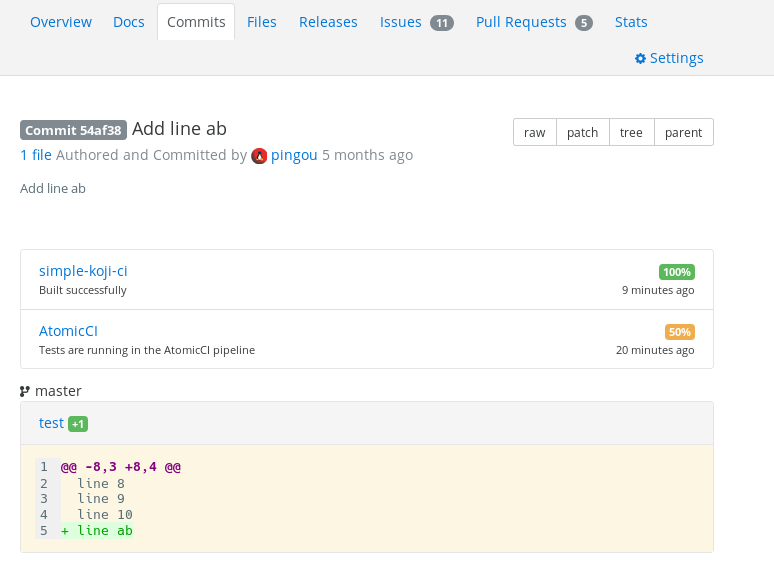Open the Releases tab

pyautogui.click(x=328, y=22)
